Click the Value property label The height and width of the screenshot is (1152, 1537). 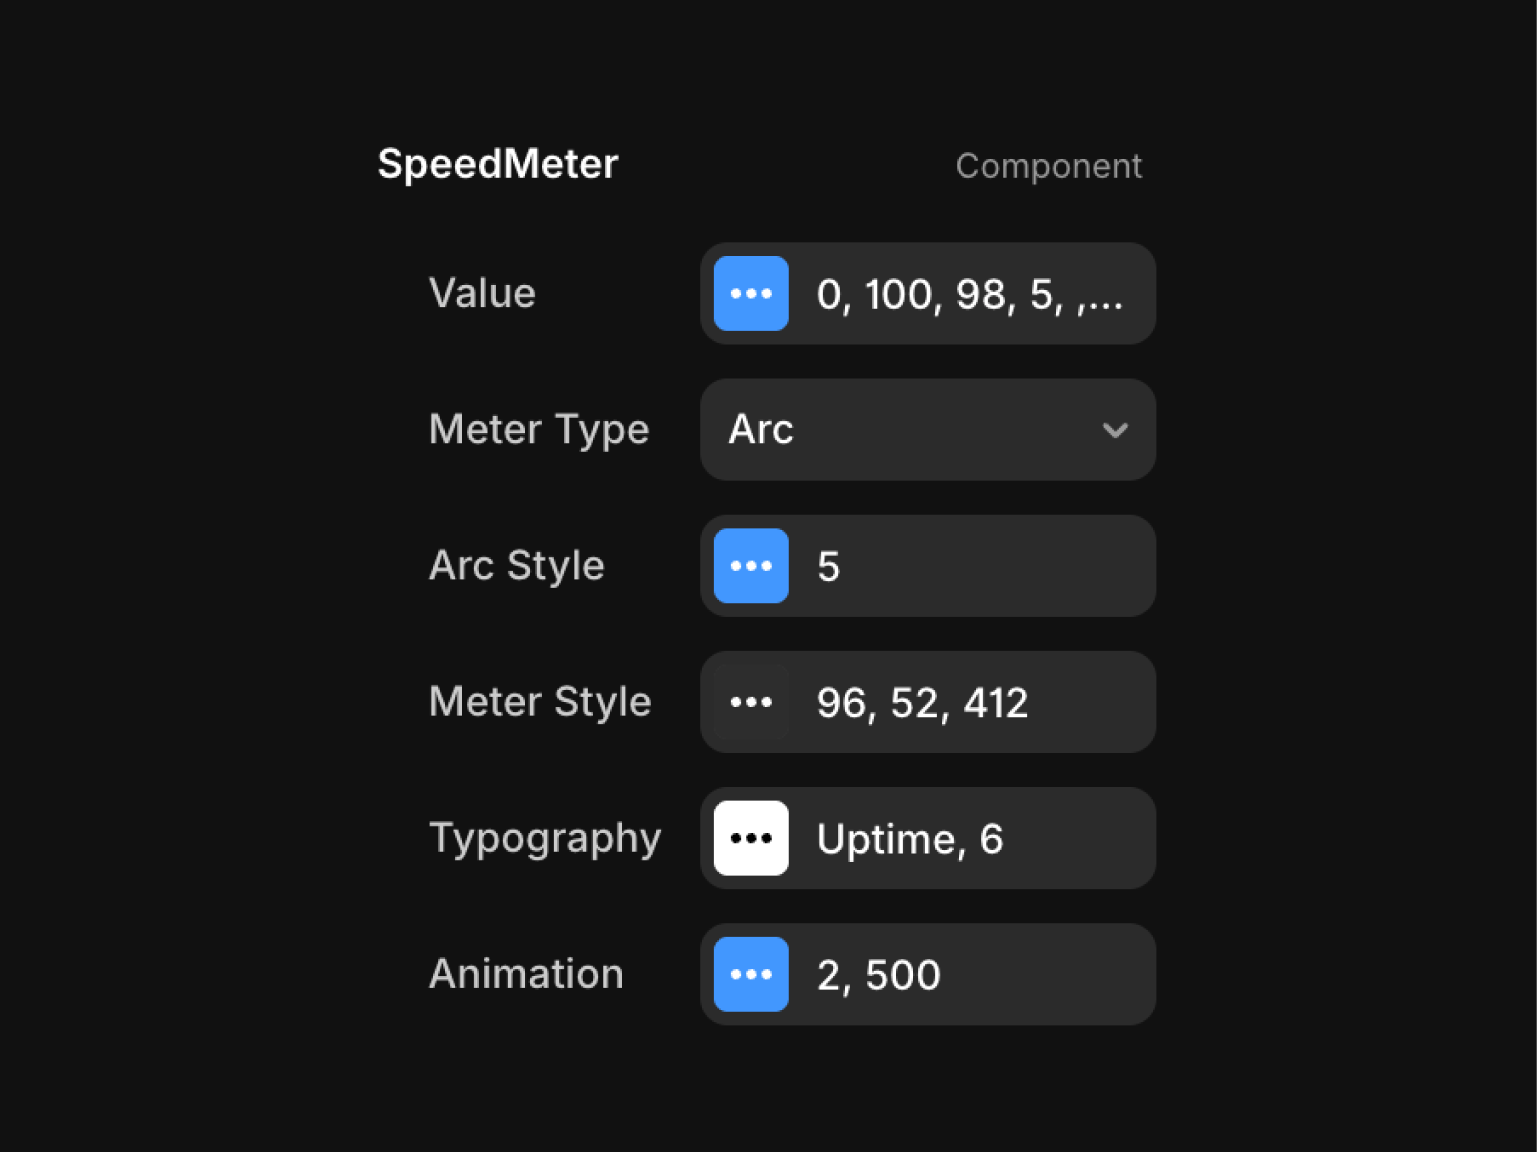482,294
